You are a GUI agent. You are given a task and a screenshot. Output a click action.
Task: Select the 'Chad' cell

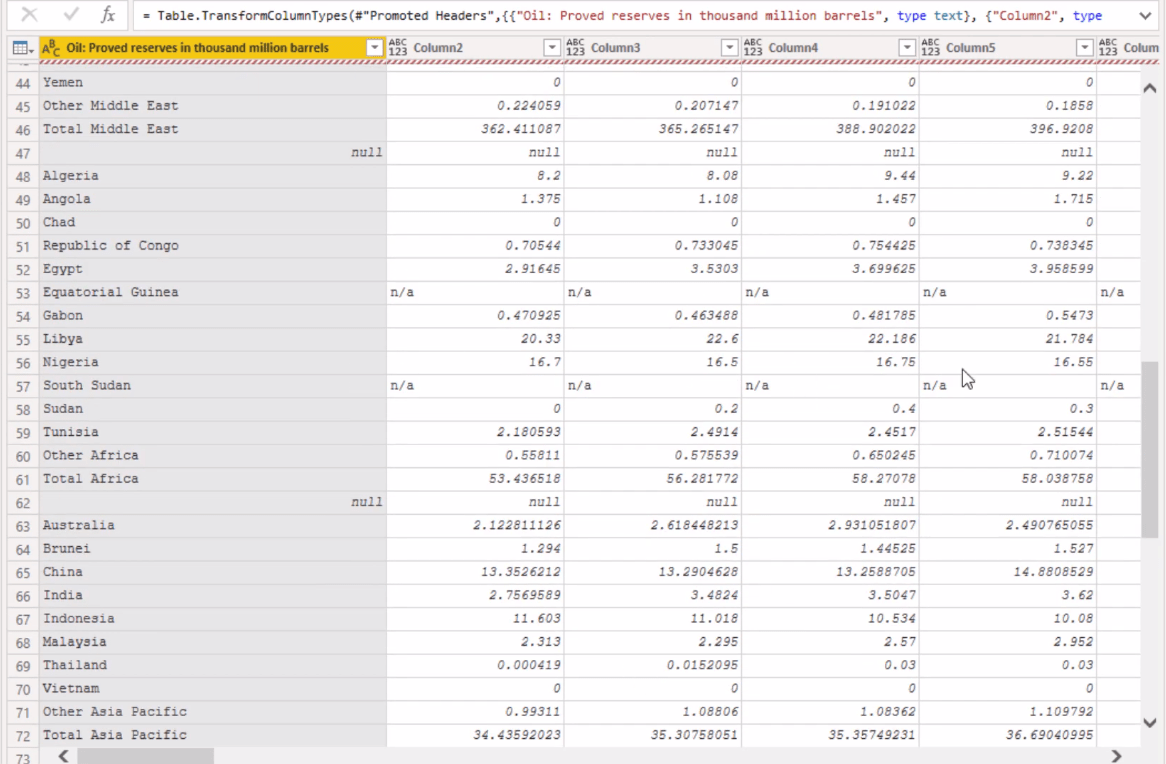click(x=212, y=222)
